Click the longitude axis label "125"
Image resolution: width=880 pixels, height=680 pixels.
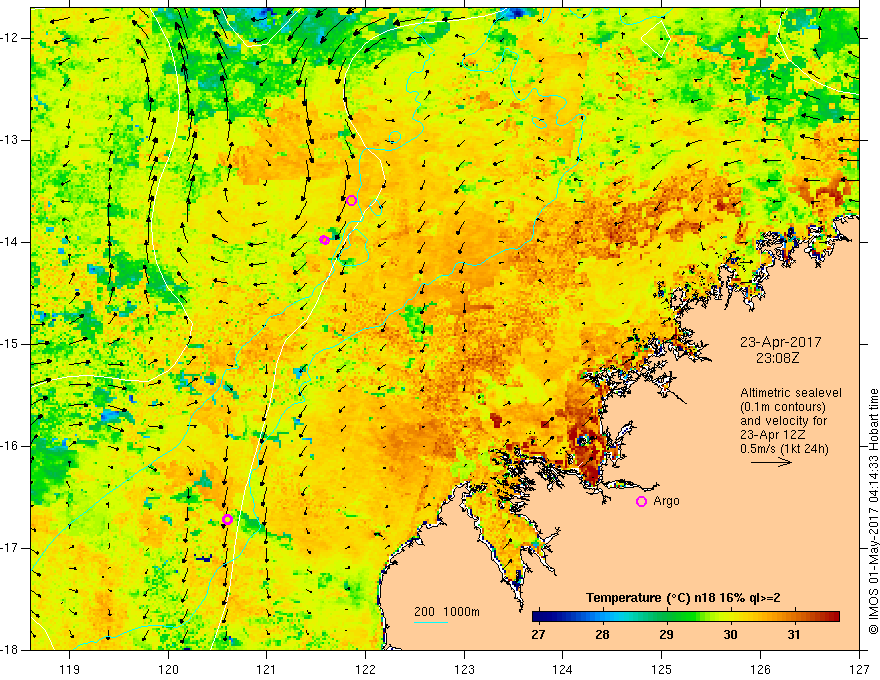click(662, 669)
